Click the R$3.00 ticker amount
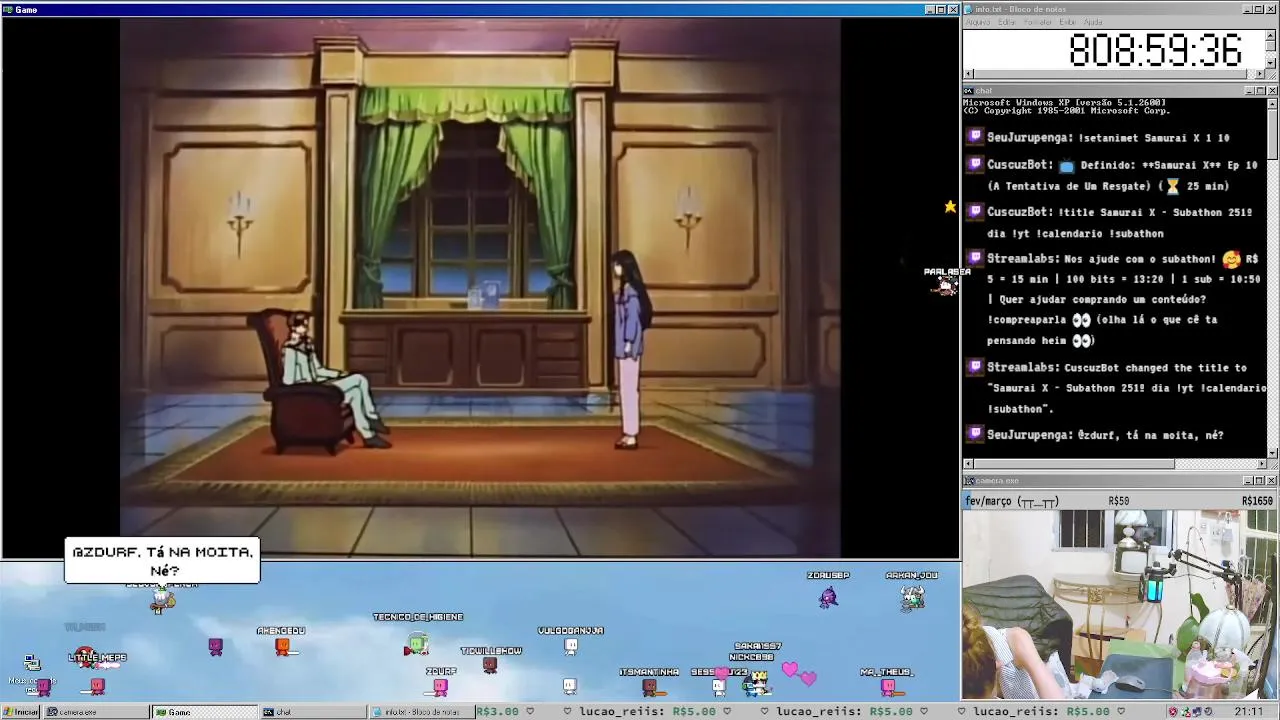Image resolution: width=1280 pixels, height=720 pixels. 497,712
